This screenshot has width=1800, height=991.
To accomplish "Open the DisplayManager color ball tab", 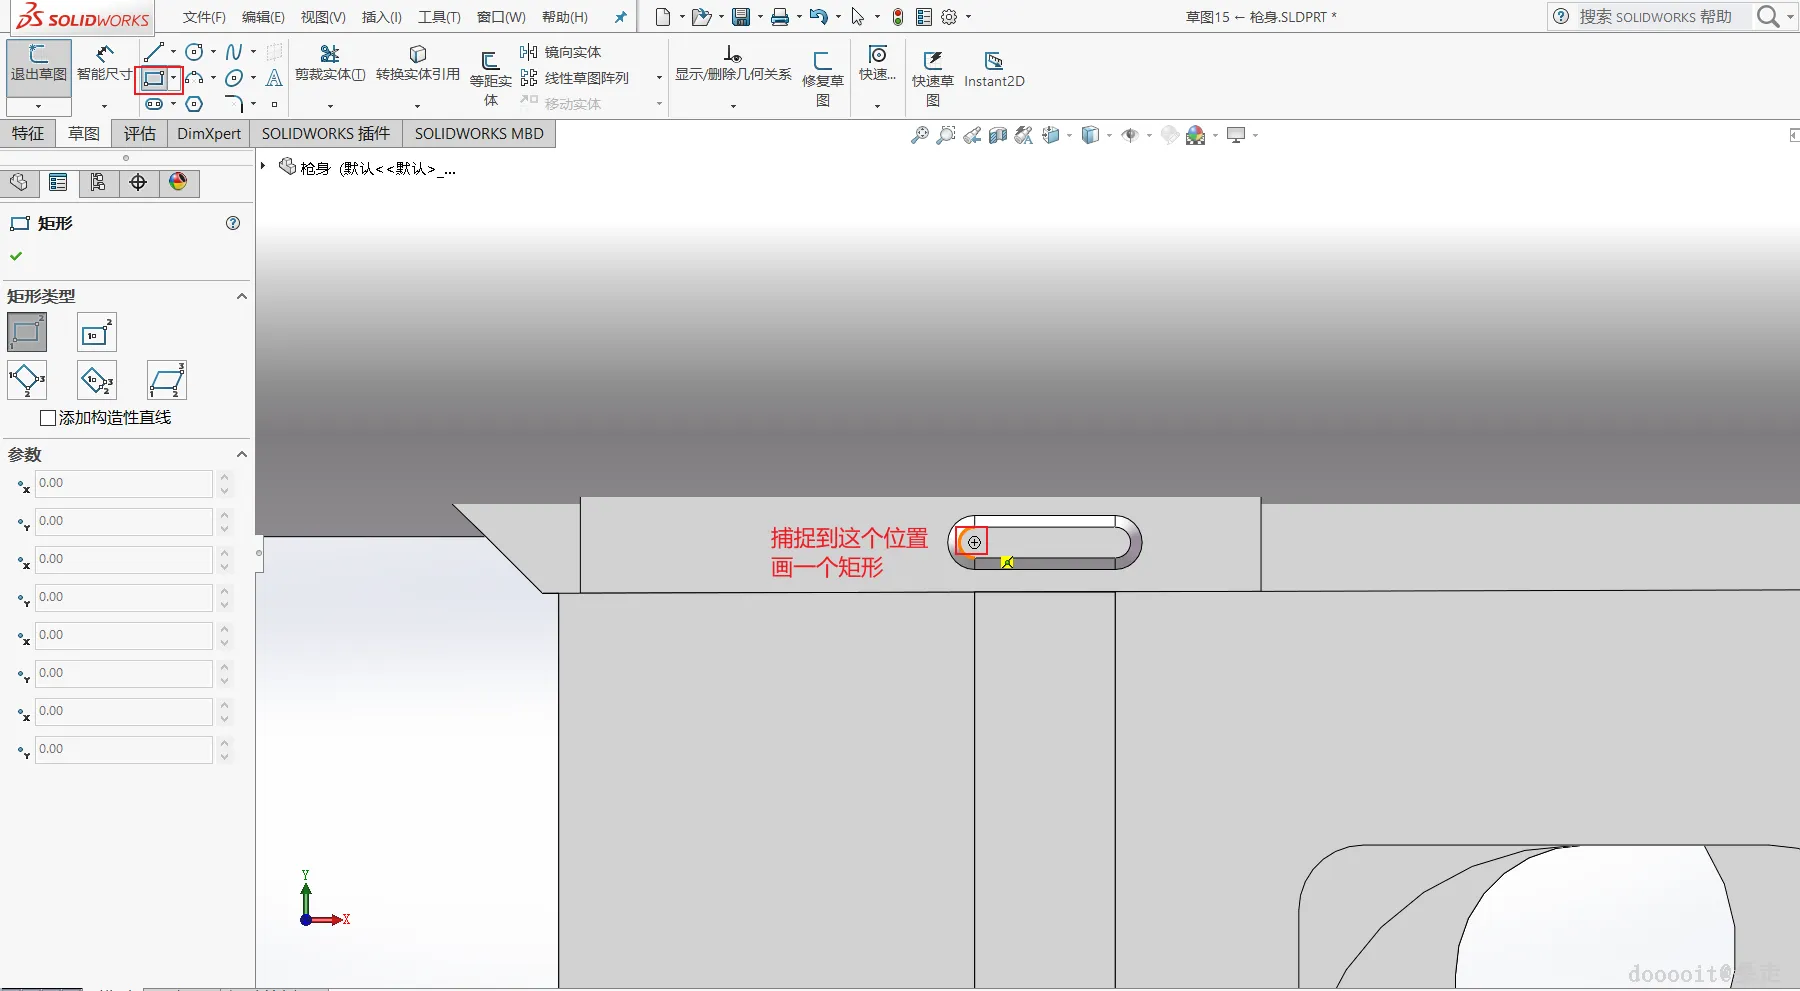I will coord(178,182).
